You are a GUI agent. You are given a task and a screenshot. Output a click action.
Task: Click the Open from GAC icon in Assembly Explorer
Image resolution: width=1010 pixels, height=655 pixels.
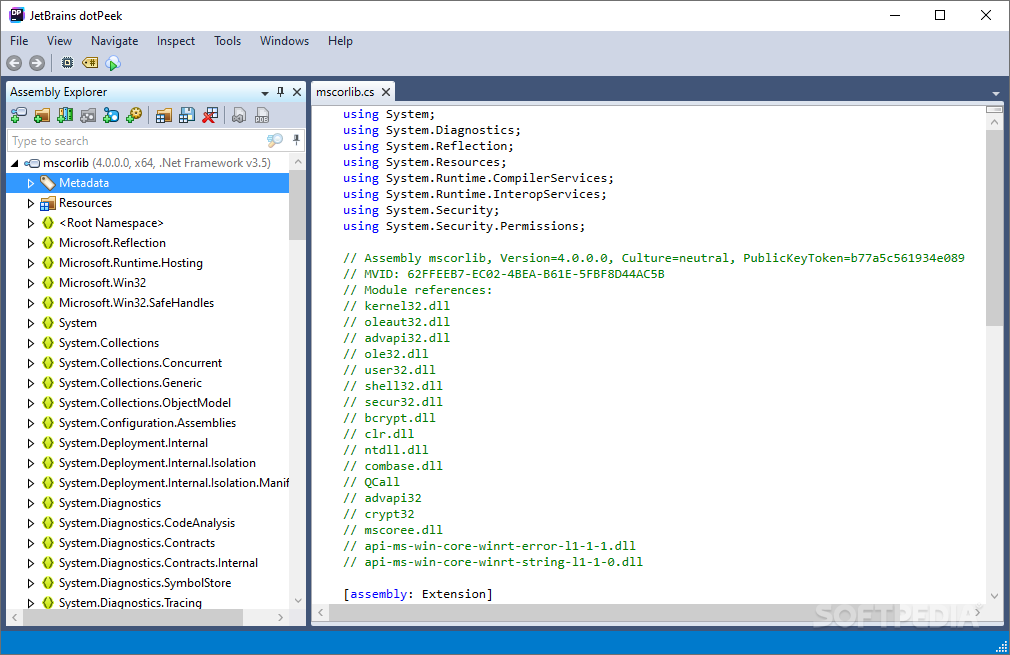coord(19,115)
